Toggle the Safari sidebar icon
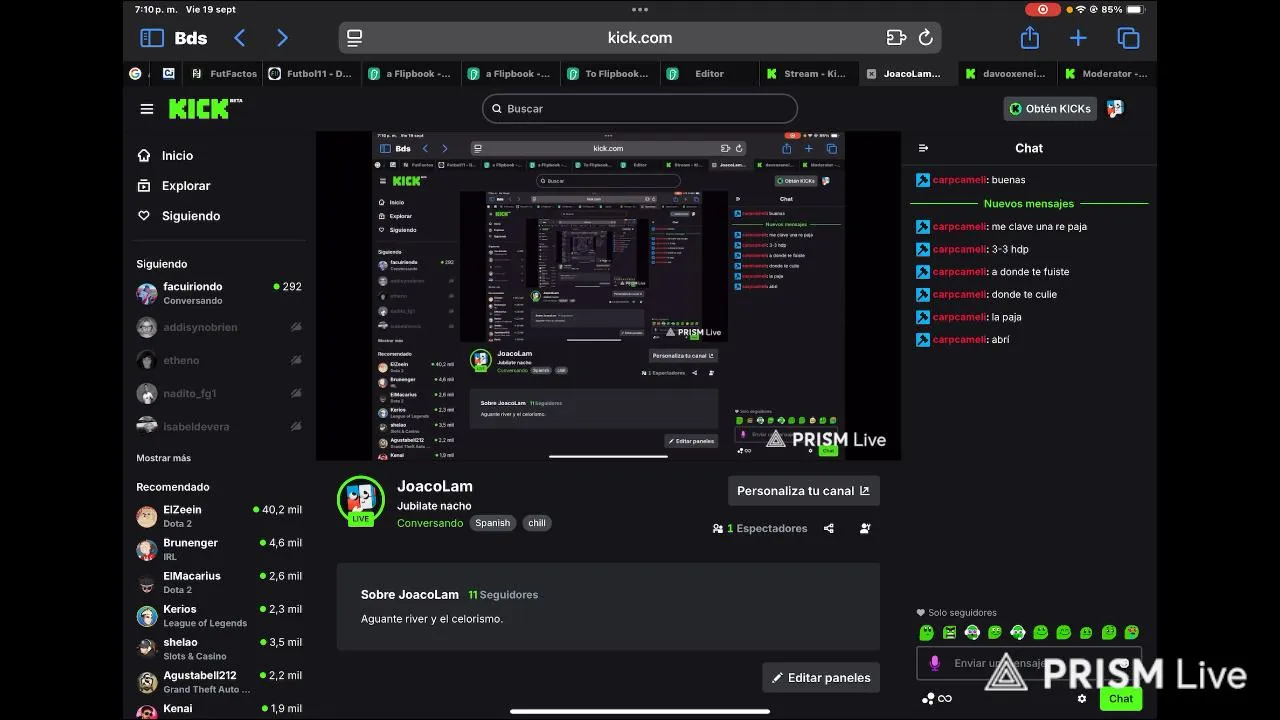This screenshot has width=1280, height=720. click(152, 38)
